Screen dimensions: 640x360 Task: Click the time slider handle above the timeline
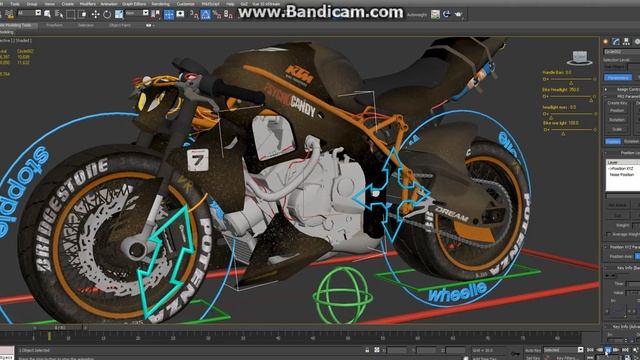pos(60,327)
